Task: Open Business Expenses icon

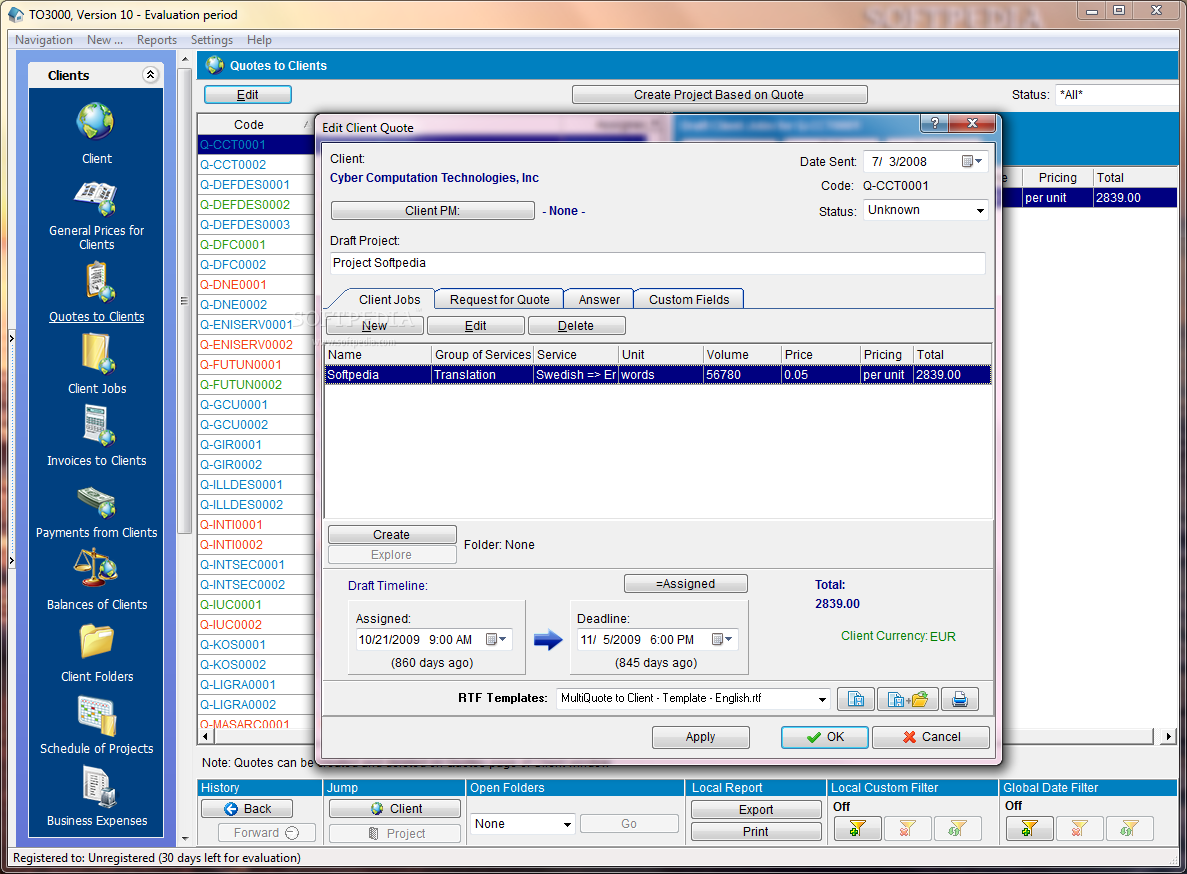Action: click(98, 787)
